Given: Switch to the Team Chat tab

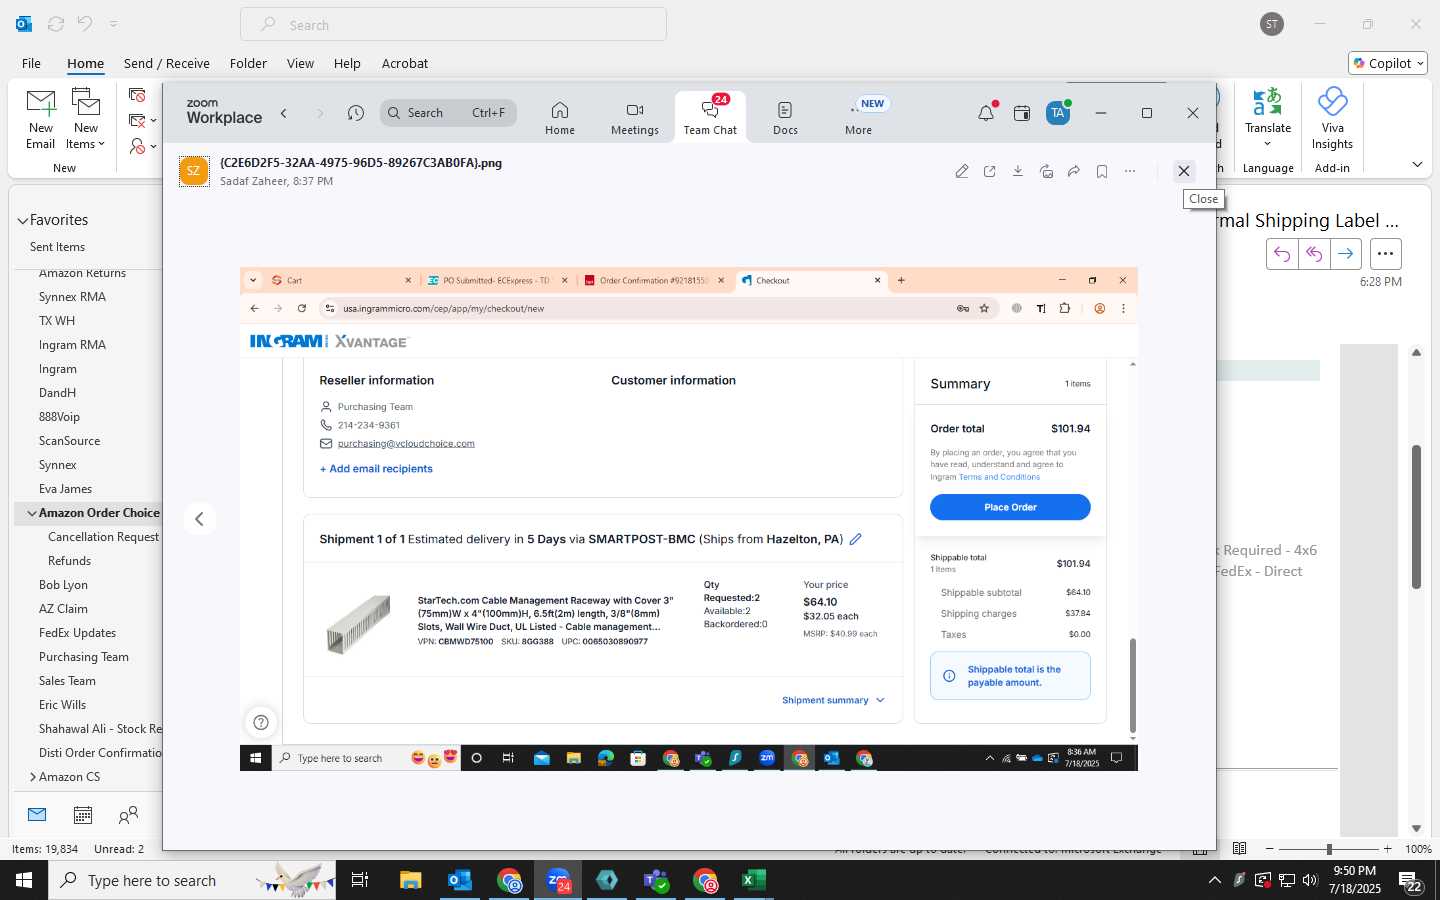Looking at the screenshot, I should (710, 118).
